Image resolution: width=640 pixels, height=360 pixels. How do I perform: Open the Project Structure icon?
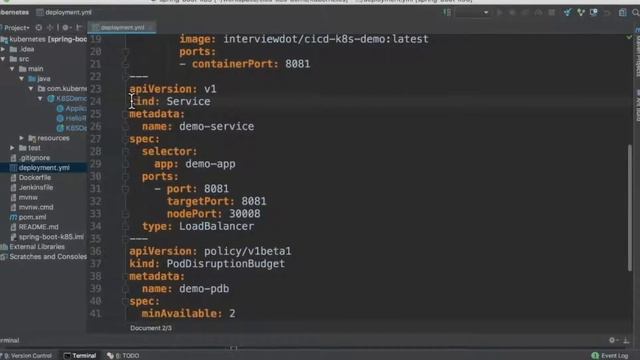tap(622, 13)
